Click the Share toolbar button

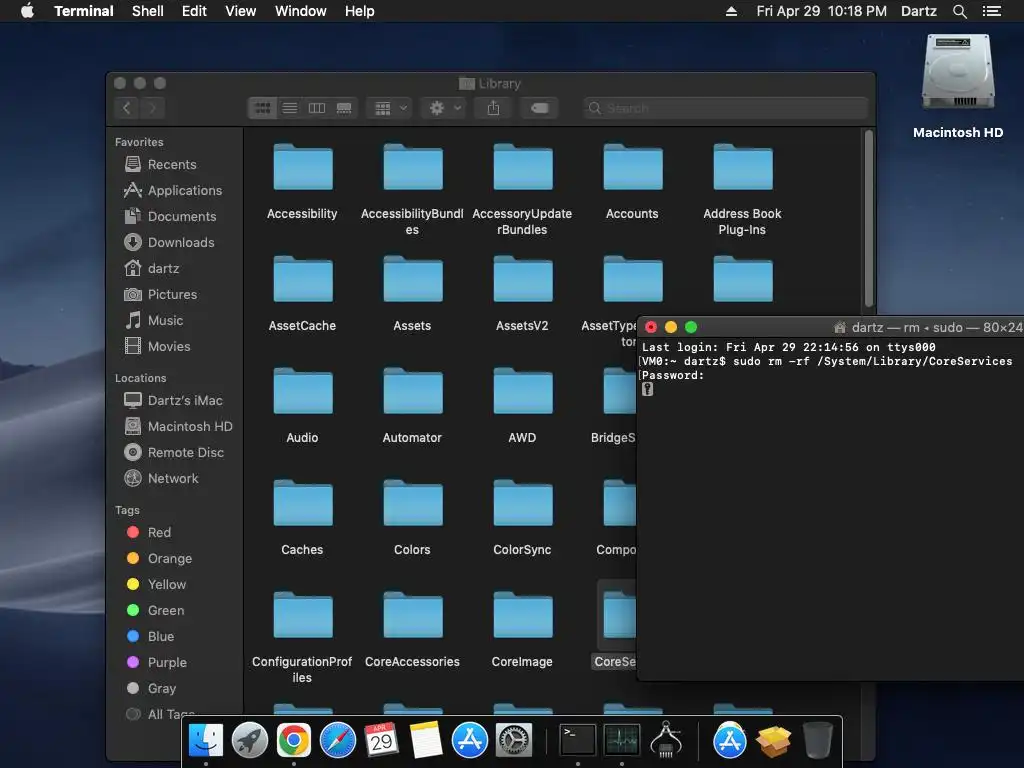click(x=493, y=108)
